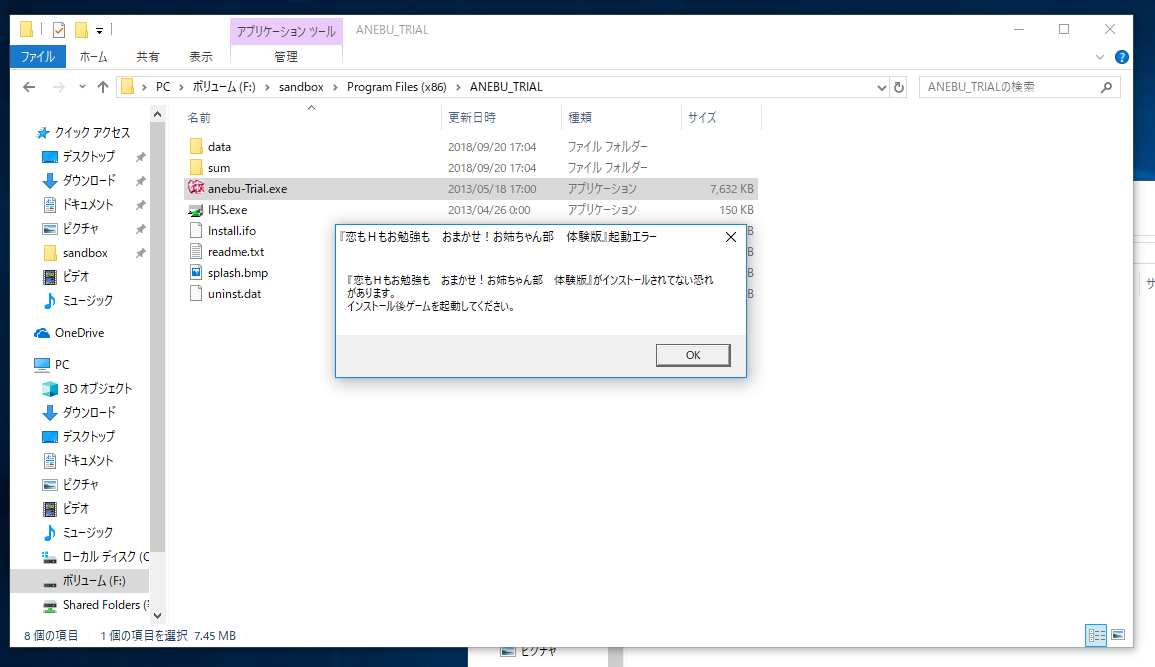The image size is (1155, 667).
Task: Switch to the ホーム ribbon tab
Action: pyautogui.click(x=94, y=57)
